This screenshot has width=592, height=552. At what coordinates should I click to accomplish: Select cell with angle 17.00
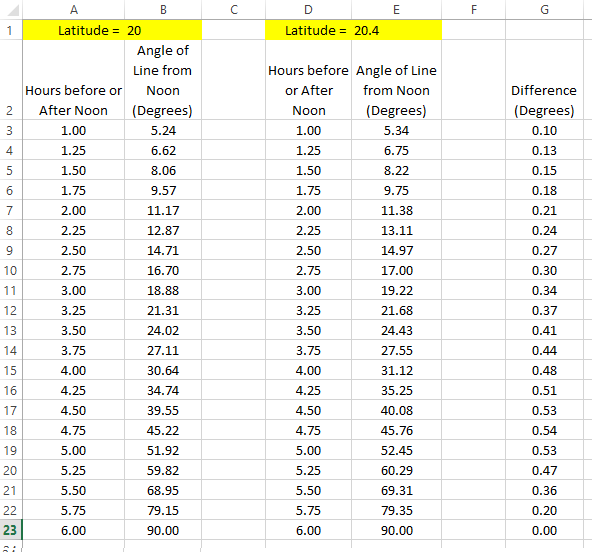[396, 270]
